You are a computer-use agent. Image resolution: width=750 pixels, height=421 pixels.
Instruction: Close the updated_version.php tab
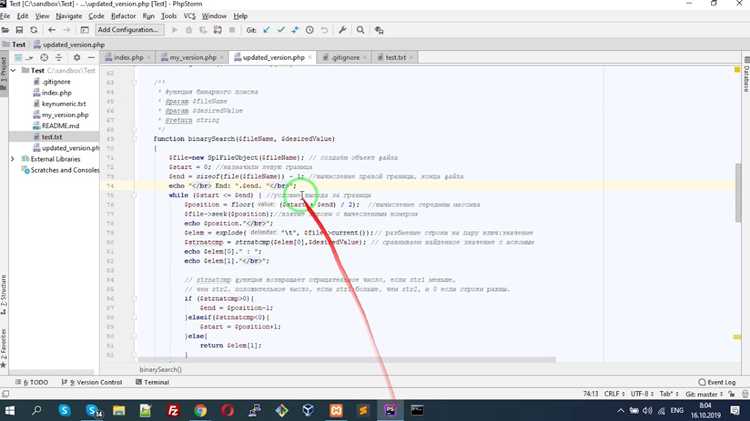coord(310,57)
